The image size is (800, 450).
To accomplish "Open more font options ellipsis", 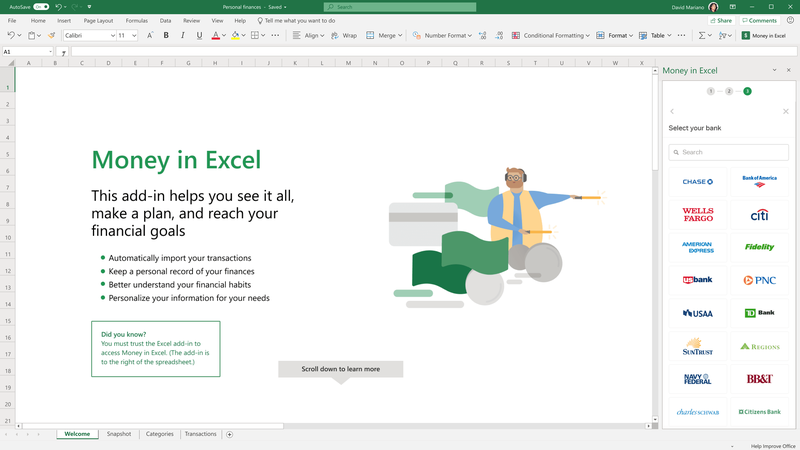I will click(x=275, y=35).
